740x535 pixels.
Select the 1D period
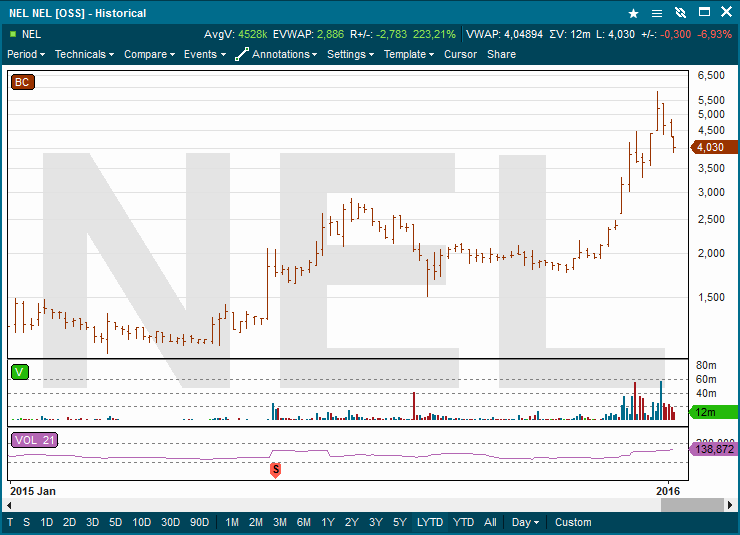46,522
